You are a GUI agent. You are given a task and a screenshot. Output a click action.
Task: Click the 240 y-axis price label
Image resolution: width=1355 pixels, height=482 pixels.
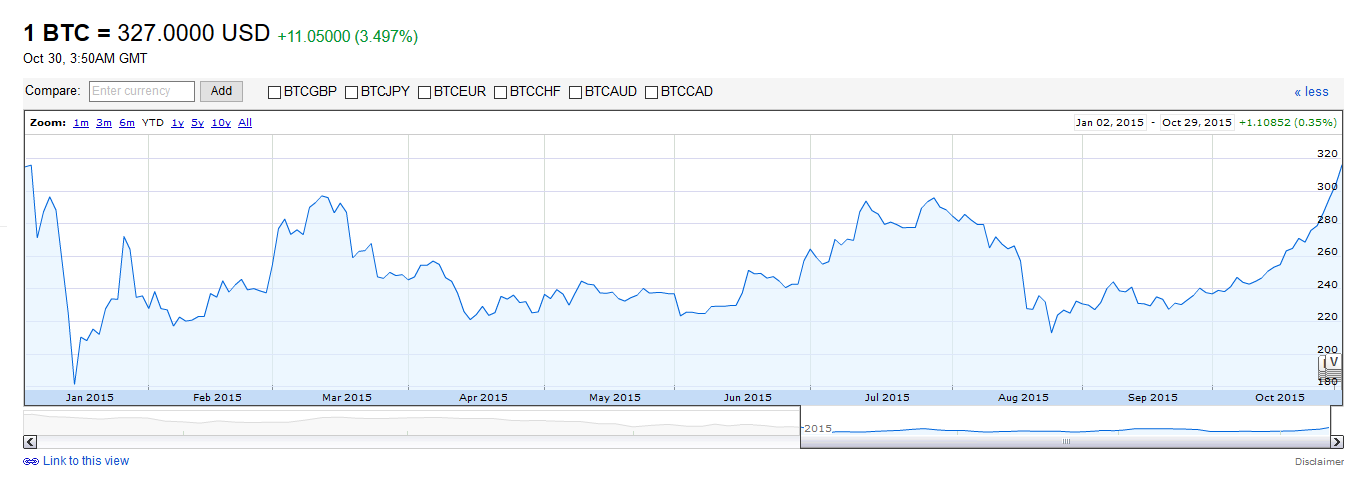pyautogui.click(x=1328, y=284)
